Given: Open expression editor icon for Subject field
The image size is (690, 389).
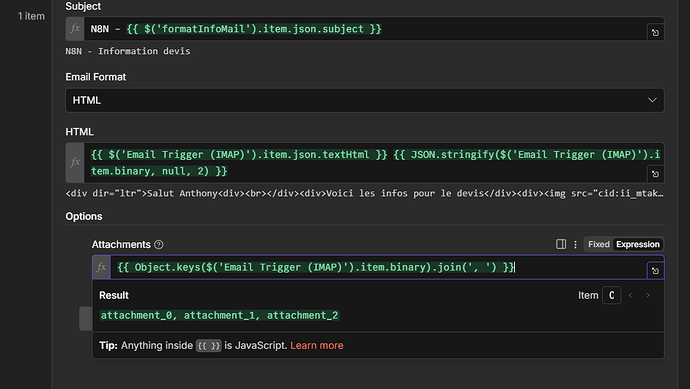Looking at the screenshot, I should (x=655, y=33).
